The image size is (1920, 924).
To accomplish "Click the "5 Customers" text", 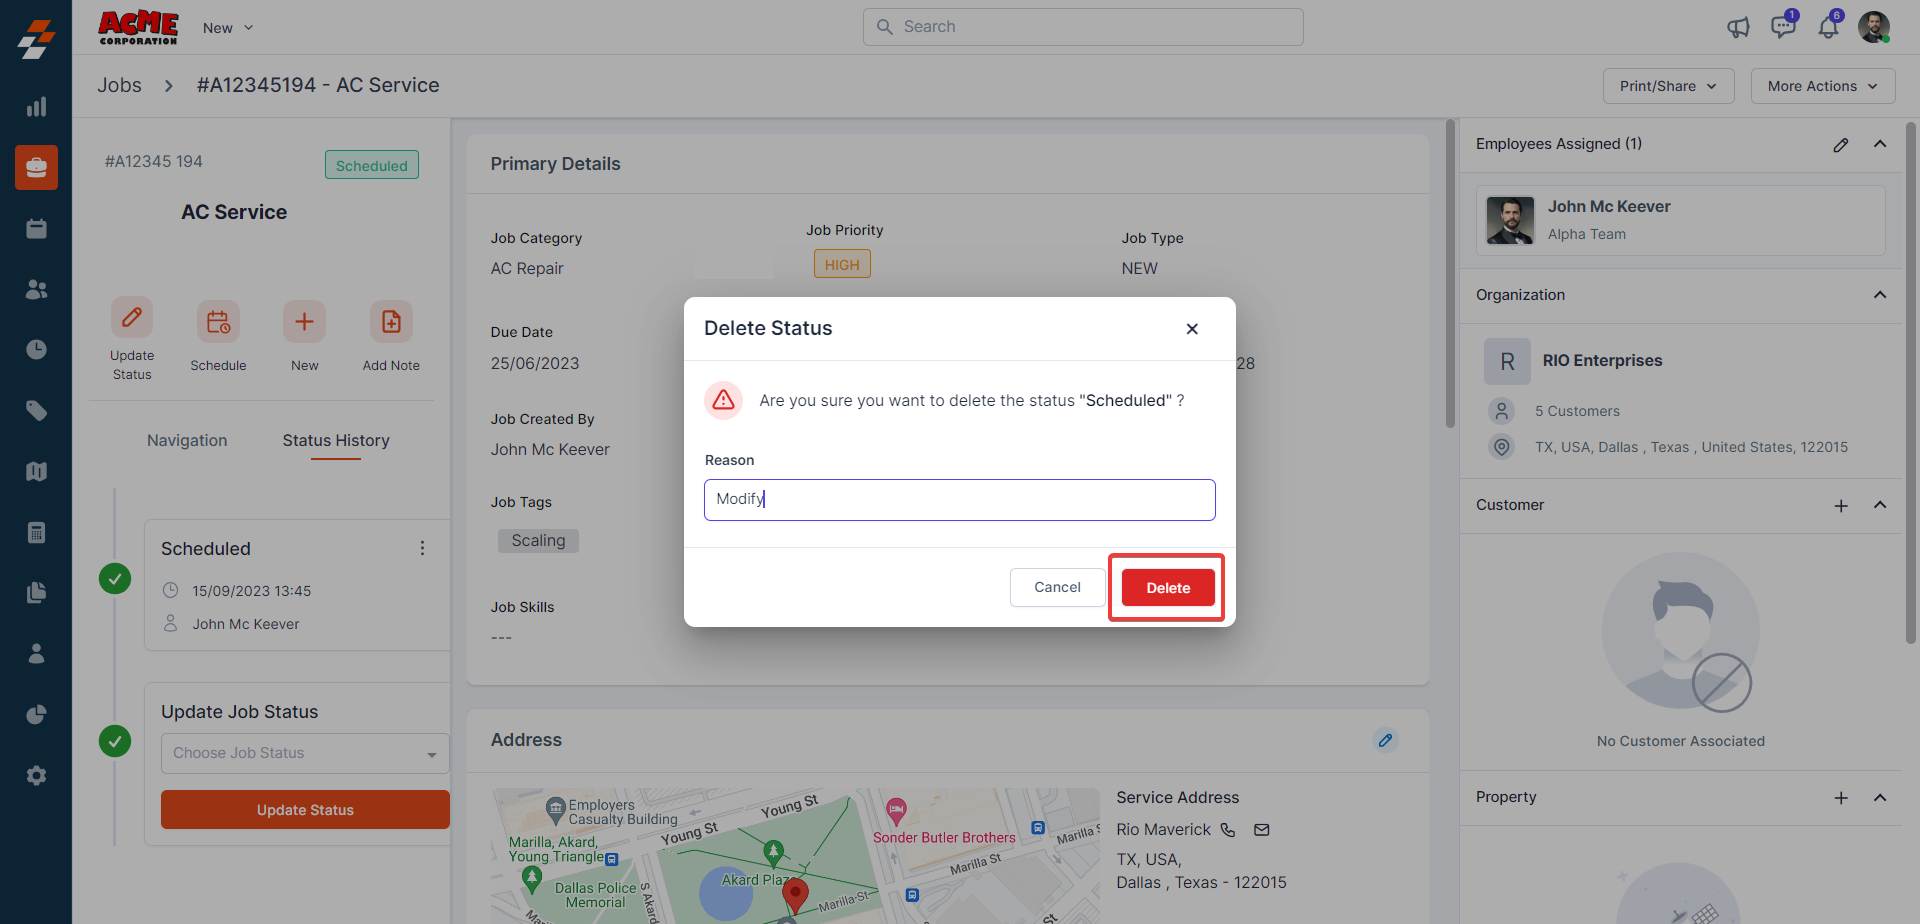I will [1577, 411].
